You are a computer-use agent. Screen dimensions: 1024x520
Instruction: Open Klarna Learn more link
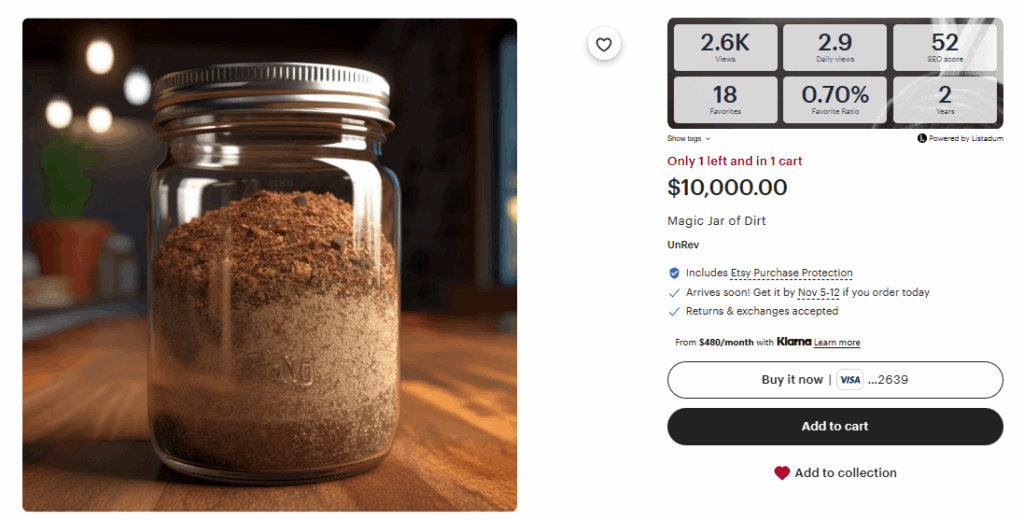tap(837, 343)
